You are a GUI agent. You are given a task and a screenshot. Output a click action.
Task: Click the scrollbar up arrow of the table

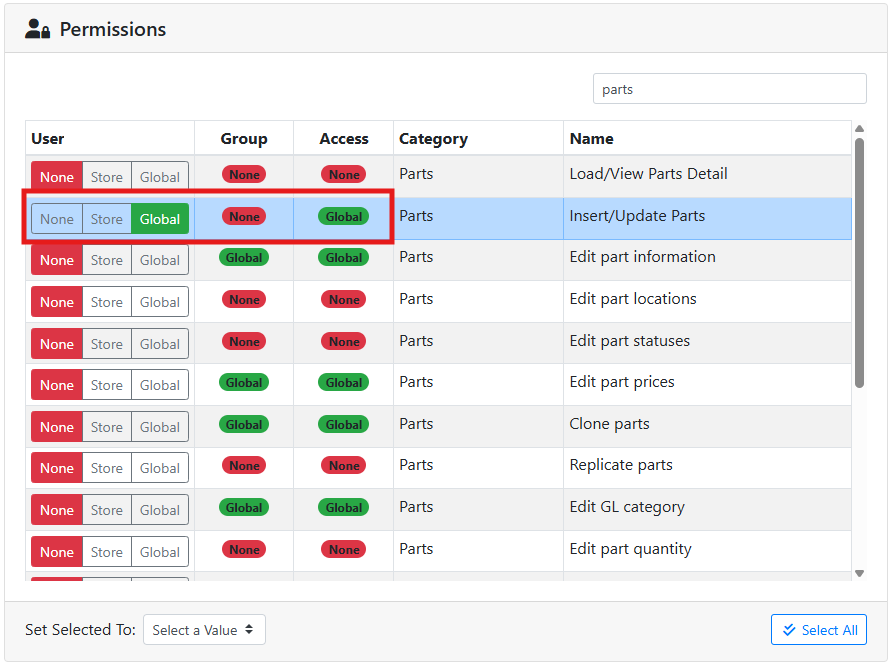[x=859, y=128]
